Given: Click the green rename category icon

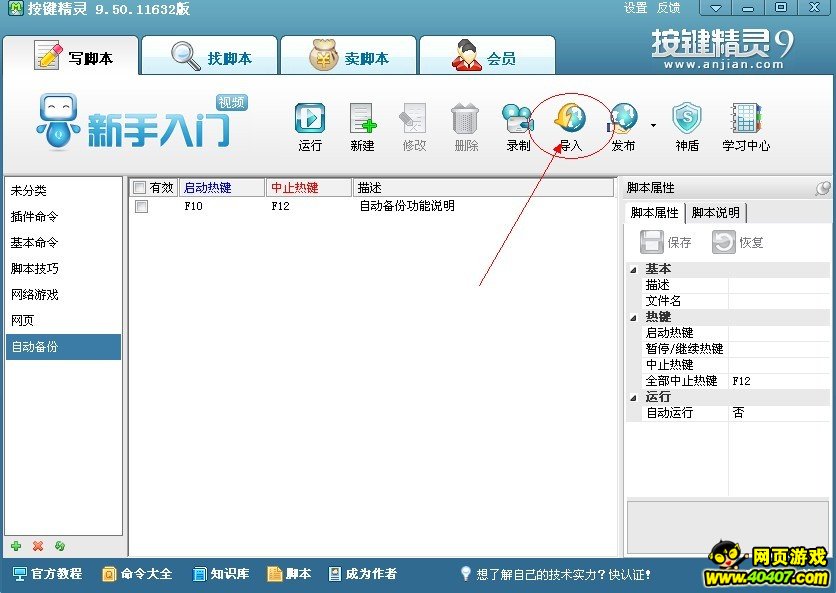Looking at the screenshot, I should point(60,546).
